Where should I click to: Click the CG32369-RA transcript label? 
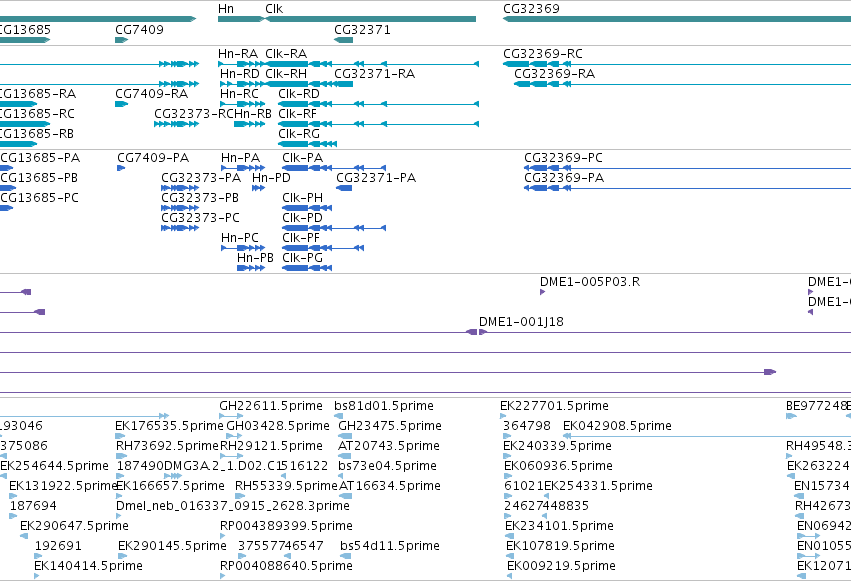[x=555, y=74]
